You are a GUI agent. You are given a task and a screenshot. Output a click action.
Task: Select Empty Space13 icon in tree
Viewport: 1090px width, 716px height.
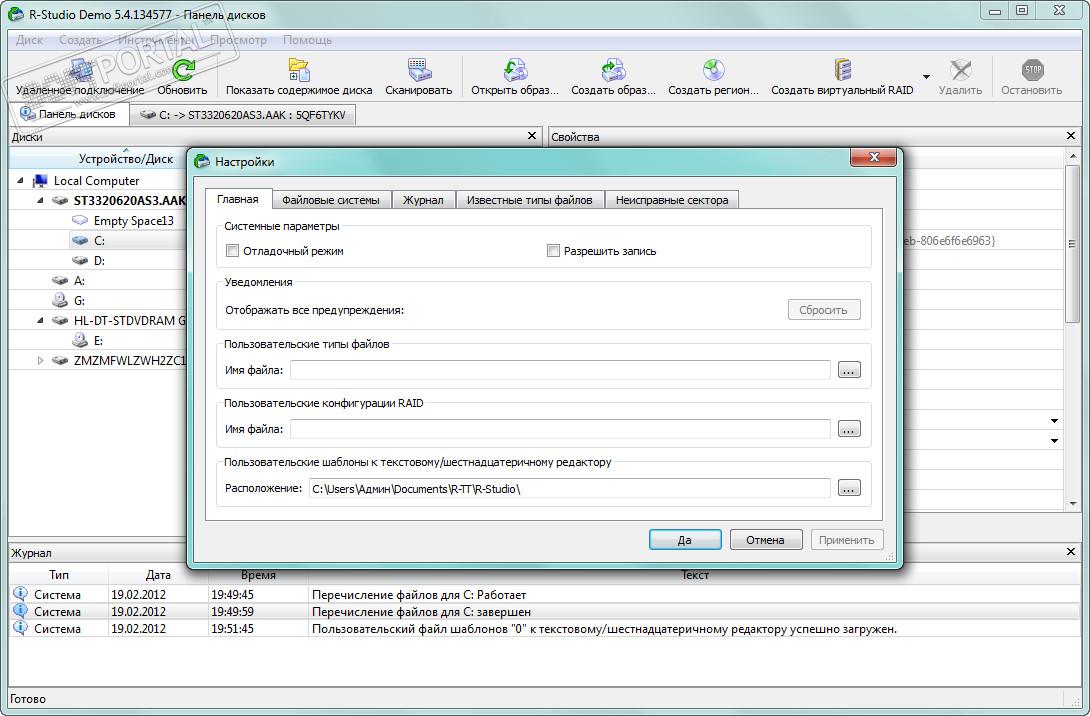coord(80,220)
